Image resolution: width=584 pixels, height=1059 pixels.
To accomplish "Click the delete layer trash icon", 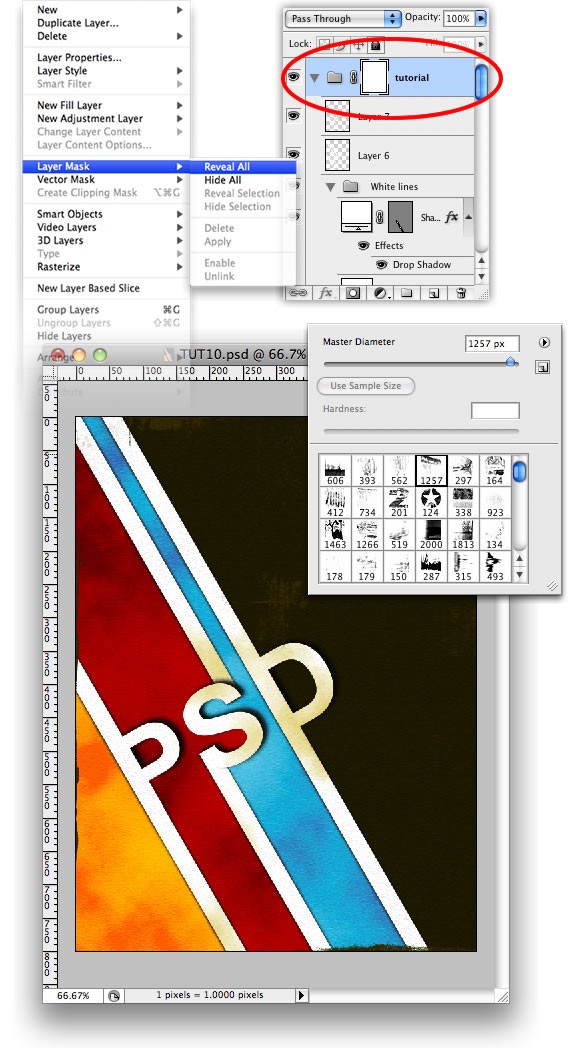I will [x=461, y=293].
